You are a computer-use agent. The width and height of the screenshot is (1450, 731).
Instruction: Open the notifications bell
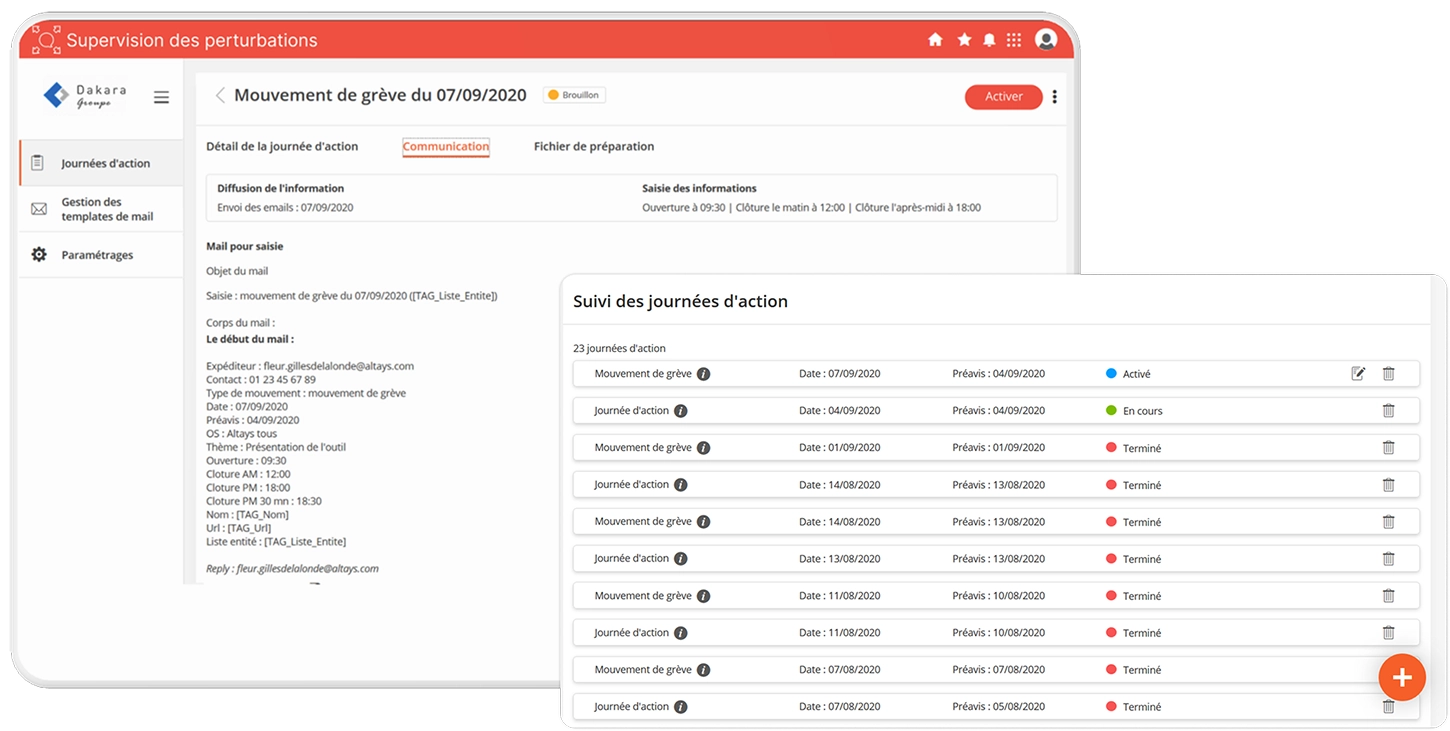pyautogui.click(x=989, y=40)
